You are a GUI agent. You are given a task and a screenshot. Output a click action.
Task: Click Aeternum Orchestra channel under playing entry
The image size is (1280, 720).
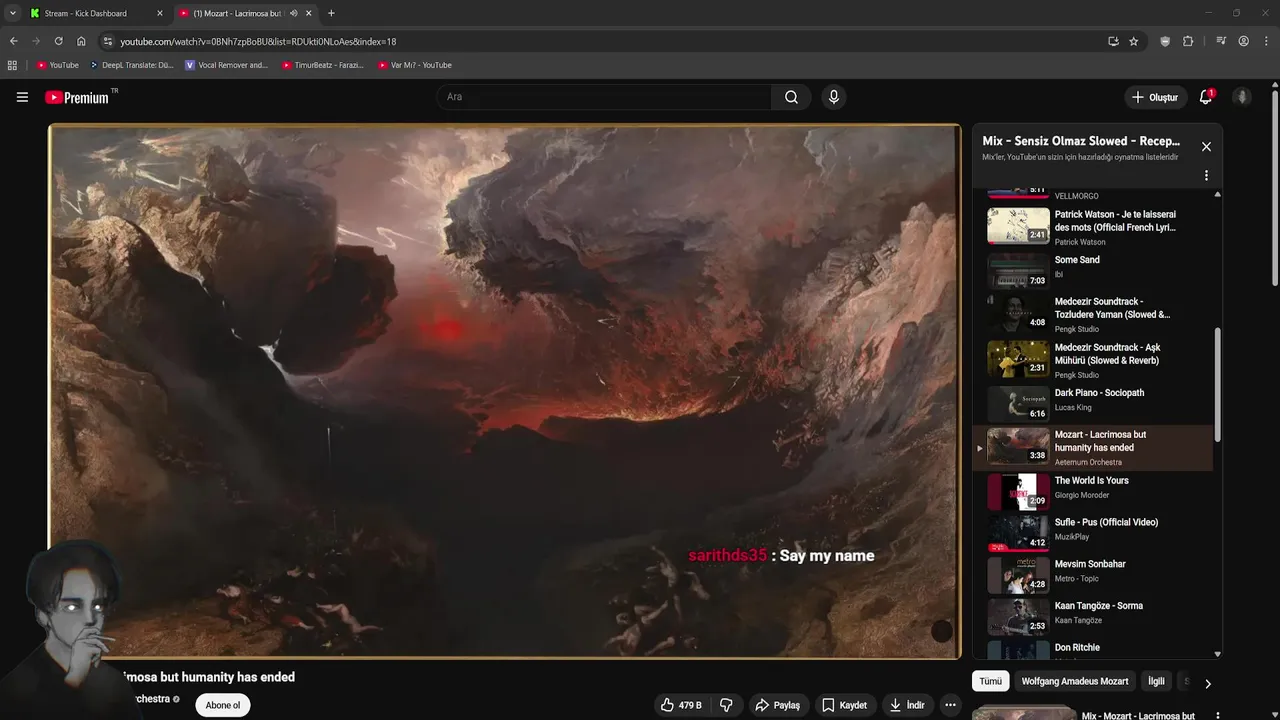[1088, 462]
